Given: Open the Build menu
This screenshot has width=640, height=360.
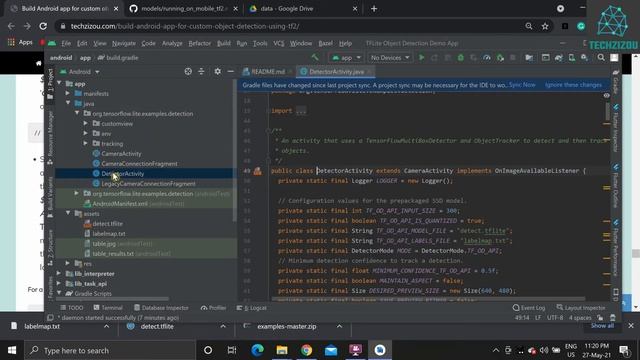Looking at the screenshot, I should (224, 43).
